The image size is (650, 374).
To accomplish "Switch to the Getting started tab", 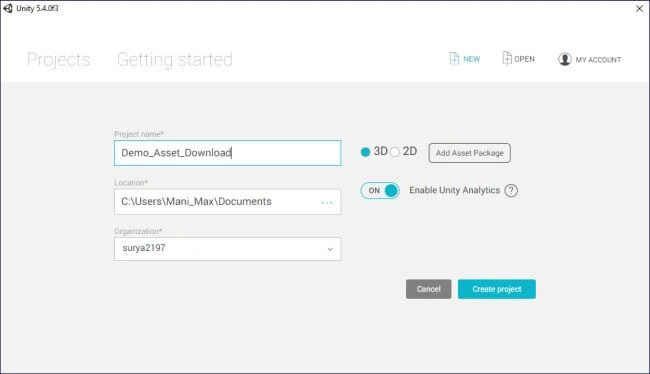I will tap(175, 60).
